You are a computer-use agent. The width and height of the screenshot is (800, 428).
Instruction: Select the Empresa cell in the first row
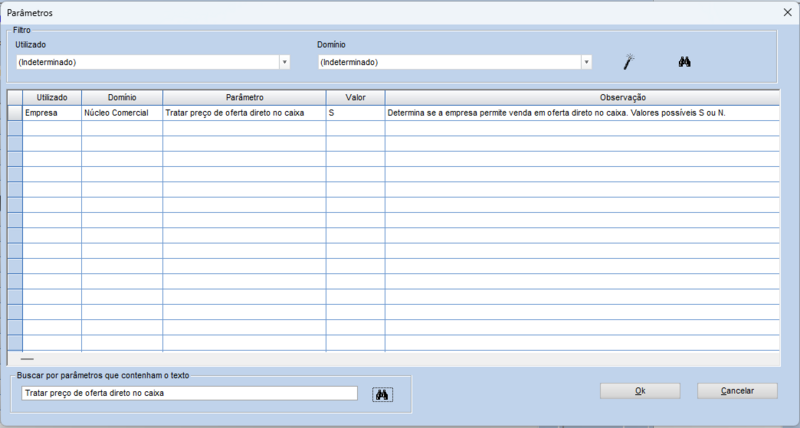[x=52, y=113]
